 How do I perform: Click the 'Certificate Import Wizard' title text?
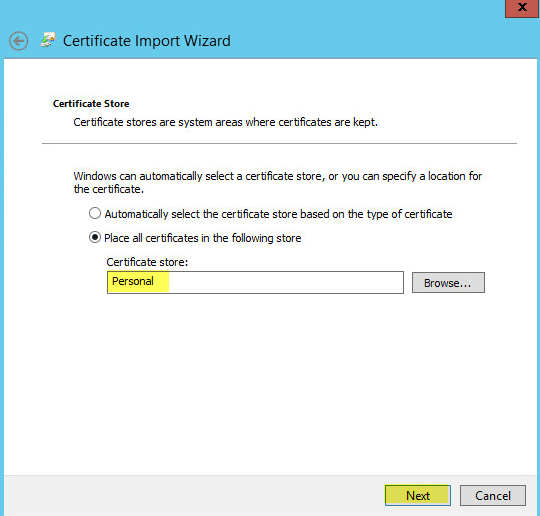[147, 41]
